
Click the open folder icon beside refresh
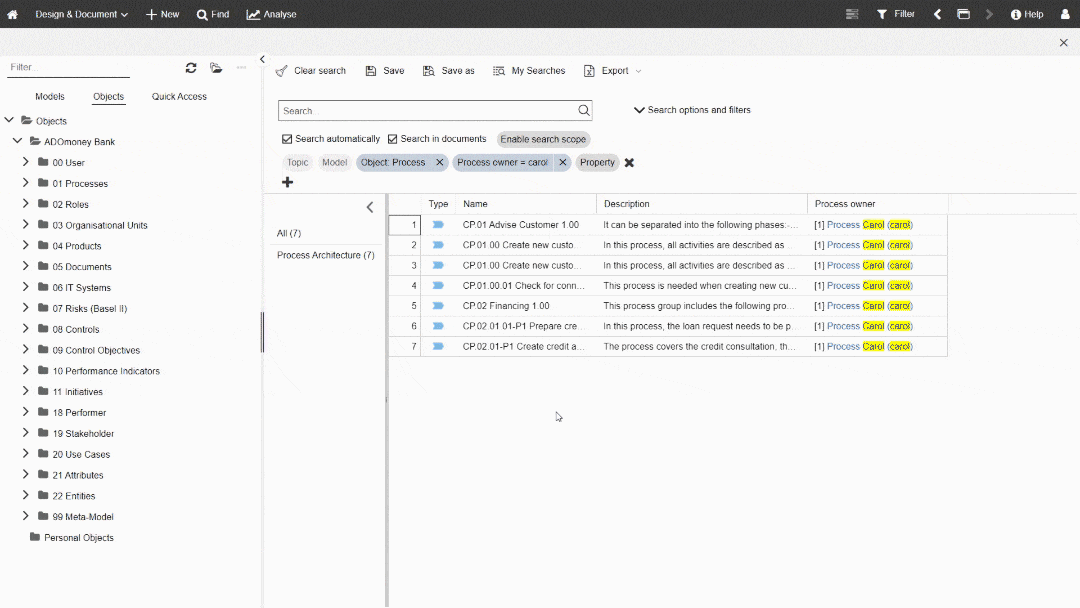tap(216, 68)
